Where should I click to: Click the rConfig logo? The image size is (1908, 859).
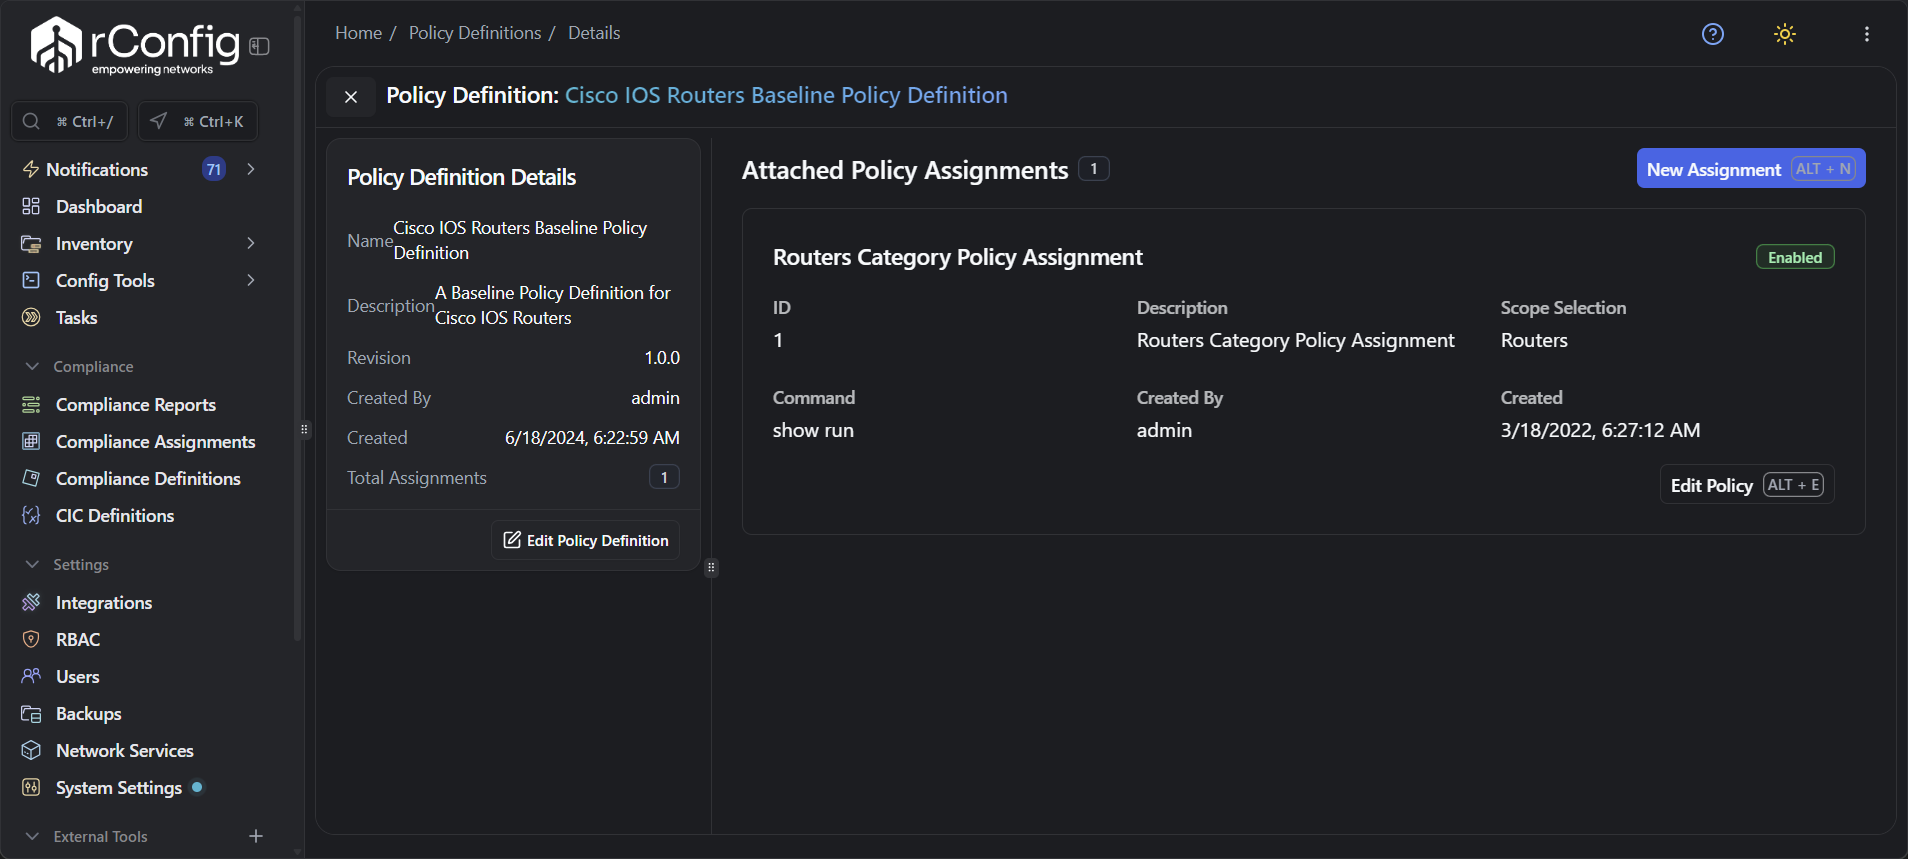click(x=136, y=46)
